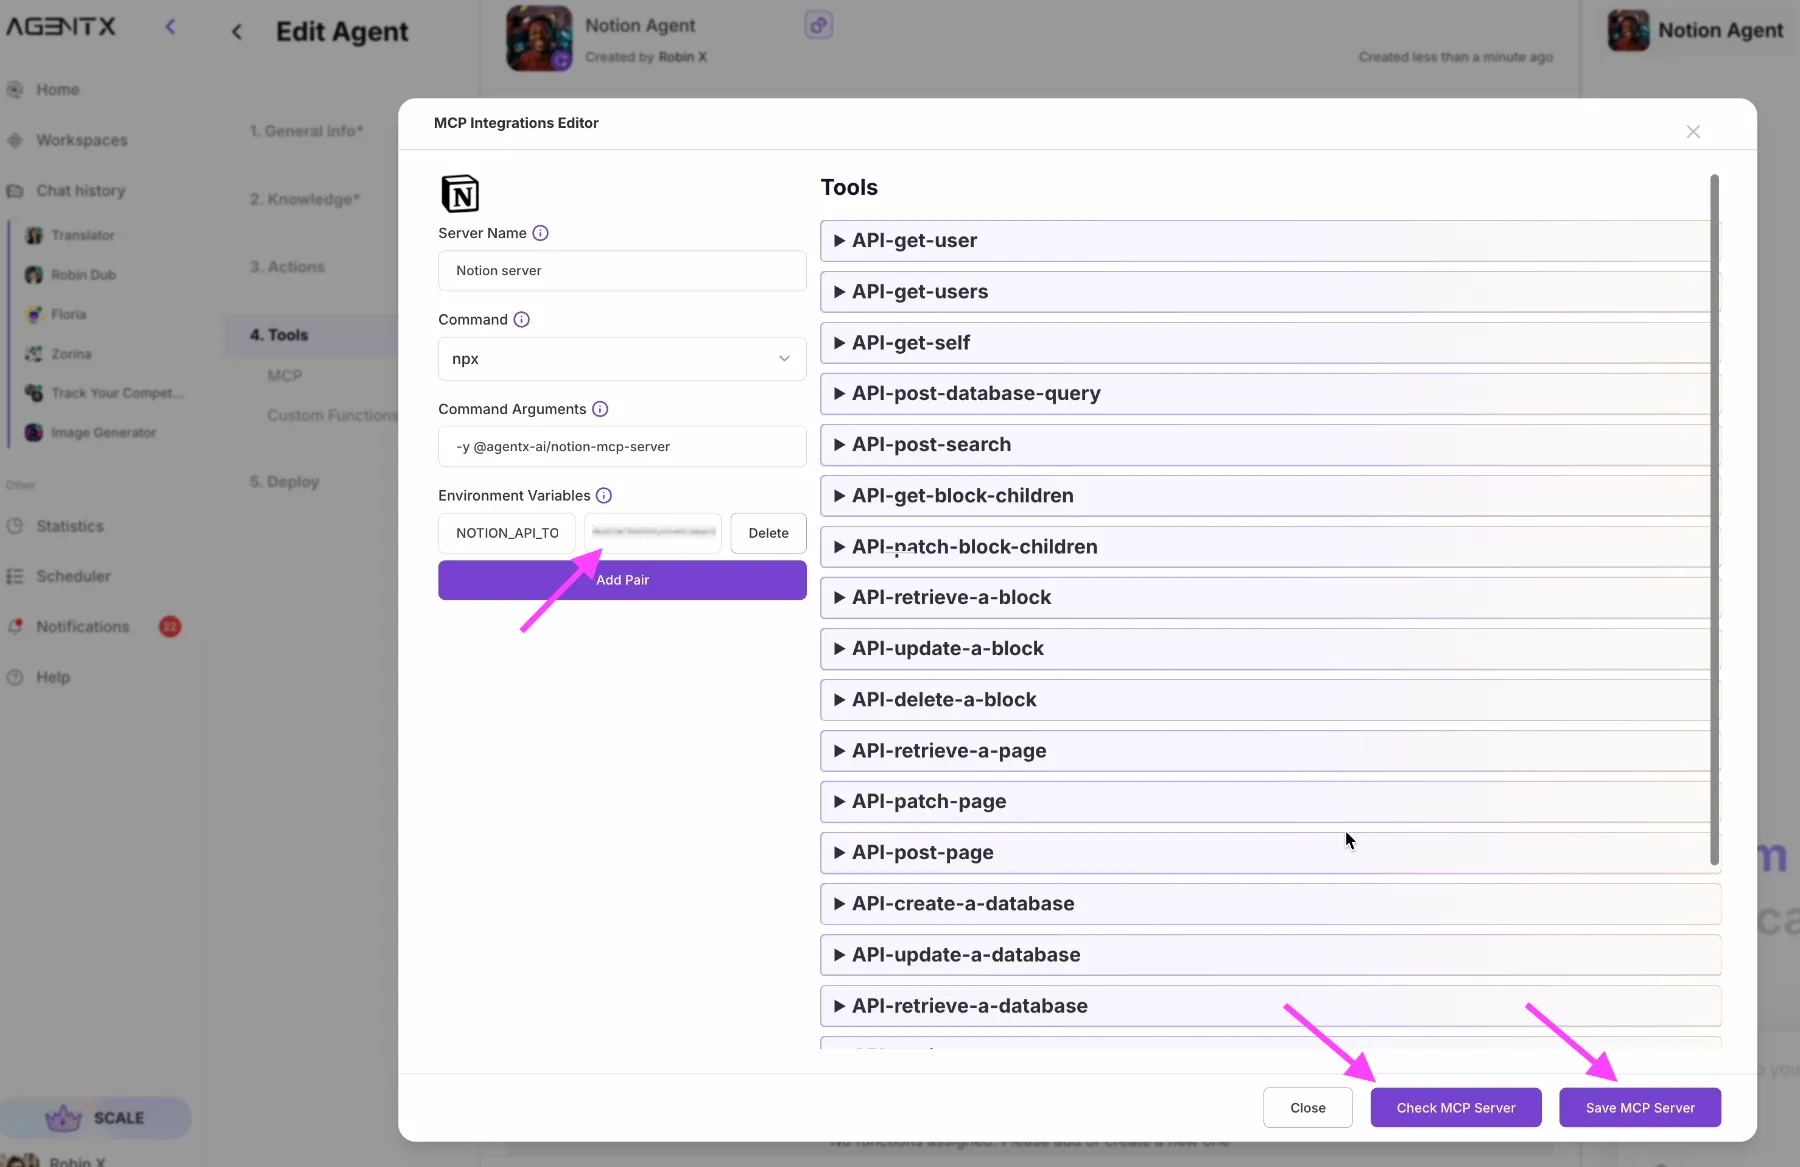Open Home from the sidebar
This screenshot has width=1800, height=1167.
coord(58,90)
